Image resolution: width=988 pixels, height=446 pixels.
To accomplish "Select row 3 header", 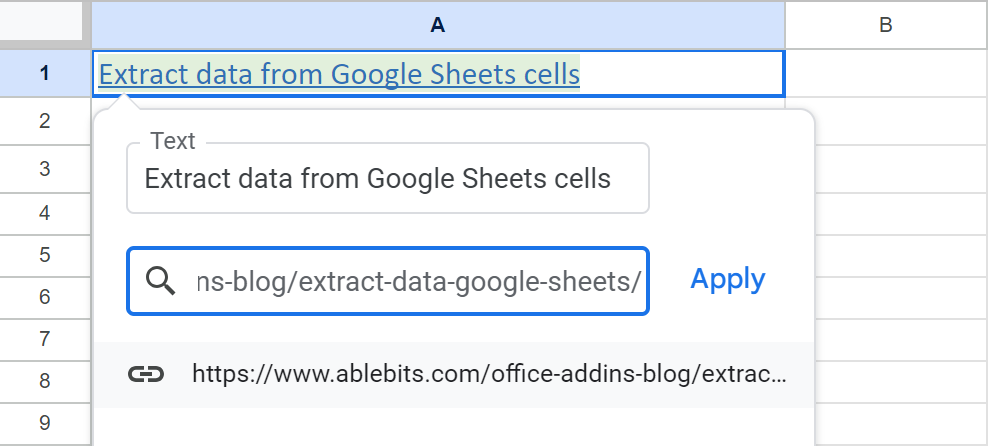I will click(x=44, y=168).
